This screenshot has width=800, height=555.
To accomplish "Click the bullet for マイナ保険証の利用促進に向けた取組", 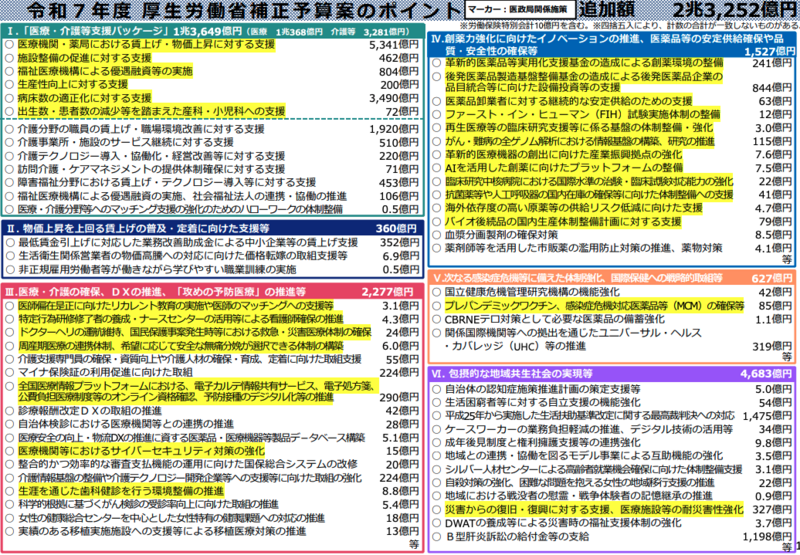I will pos(11,370).
